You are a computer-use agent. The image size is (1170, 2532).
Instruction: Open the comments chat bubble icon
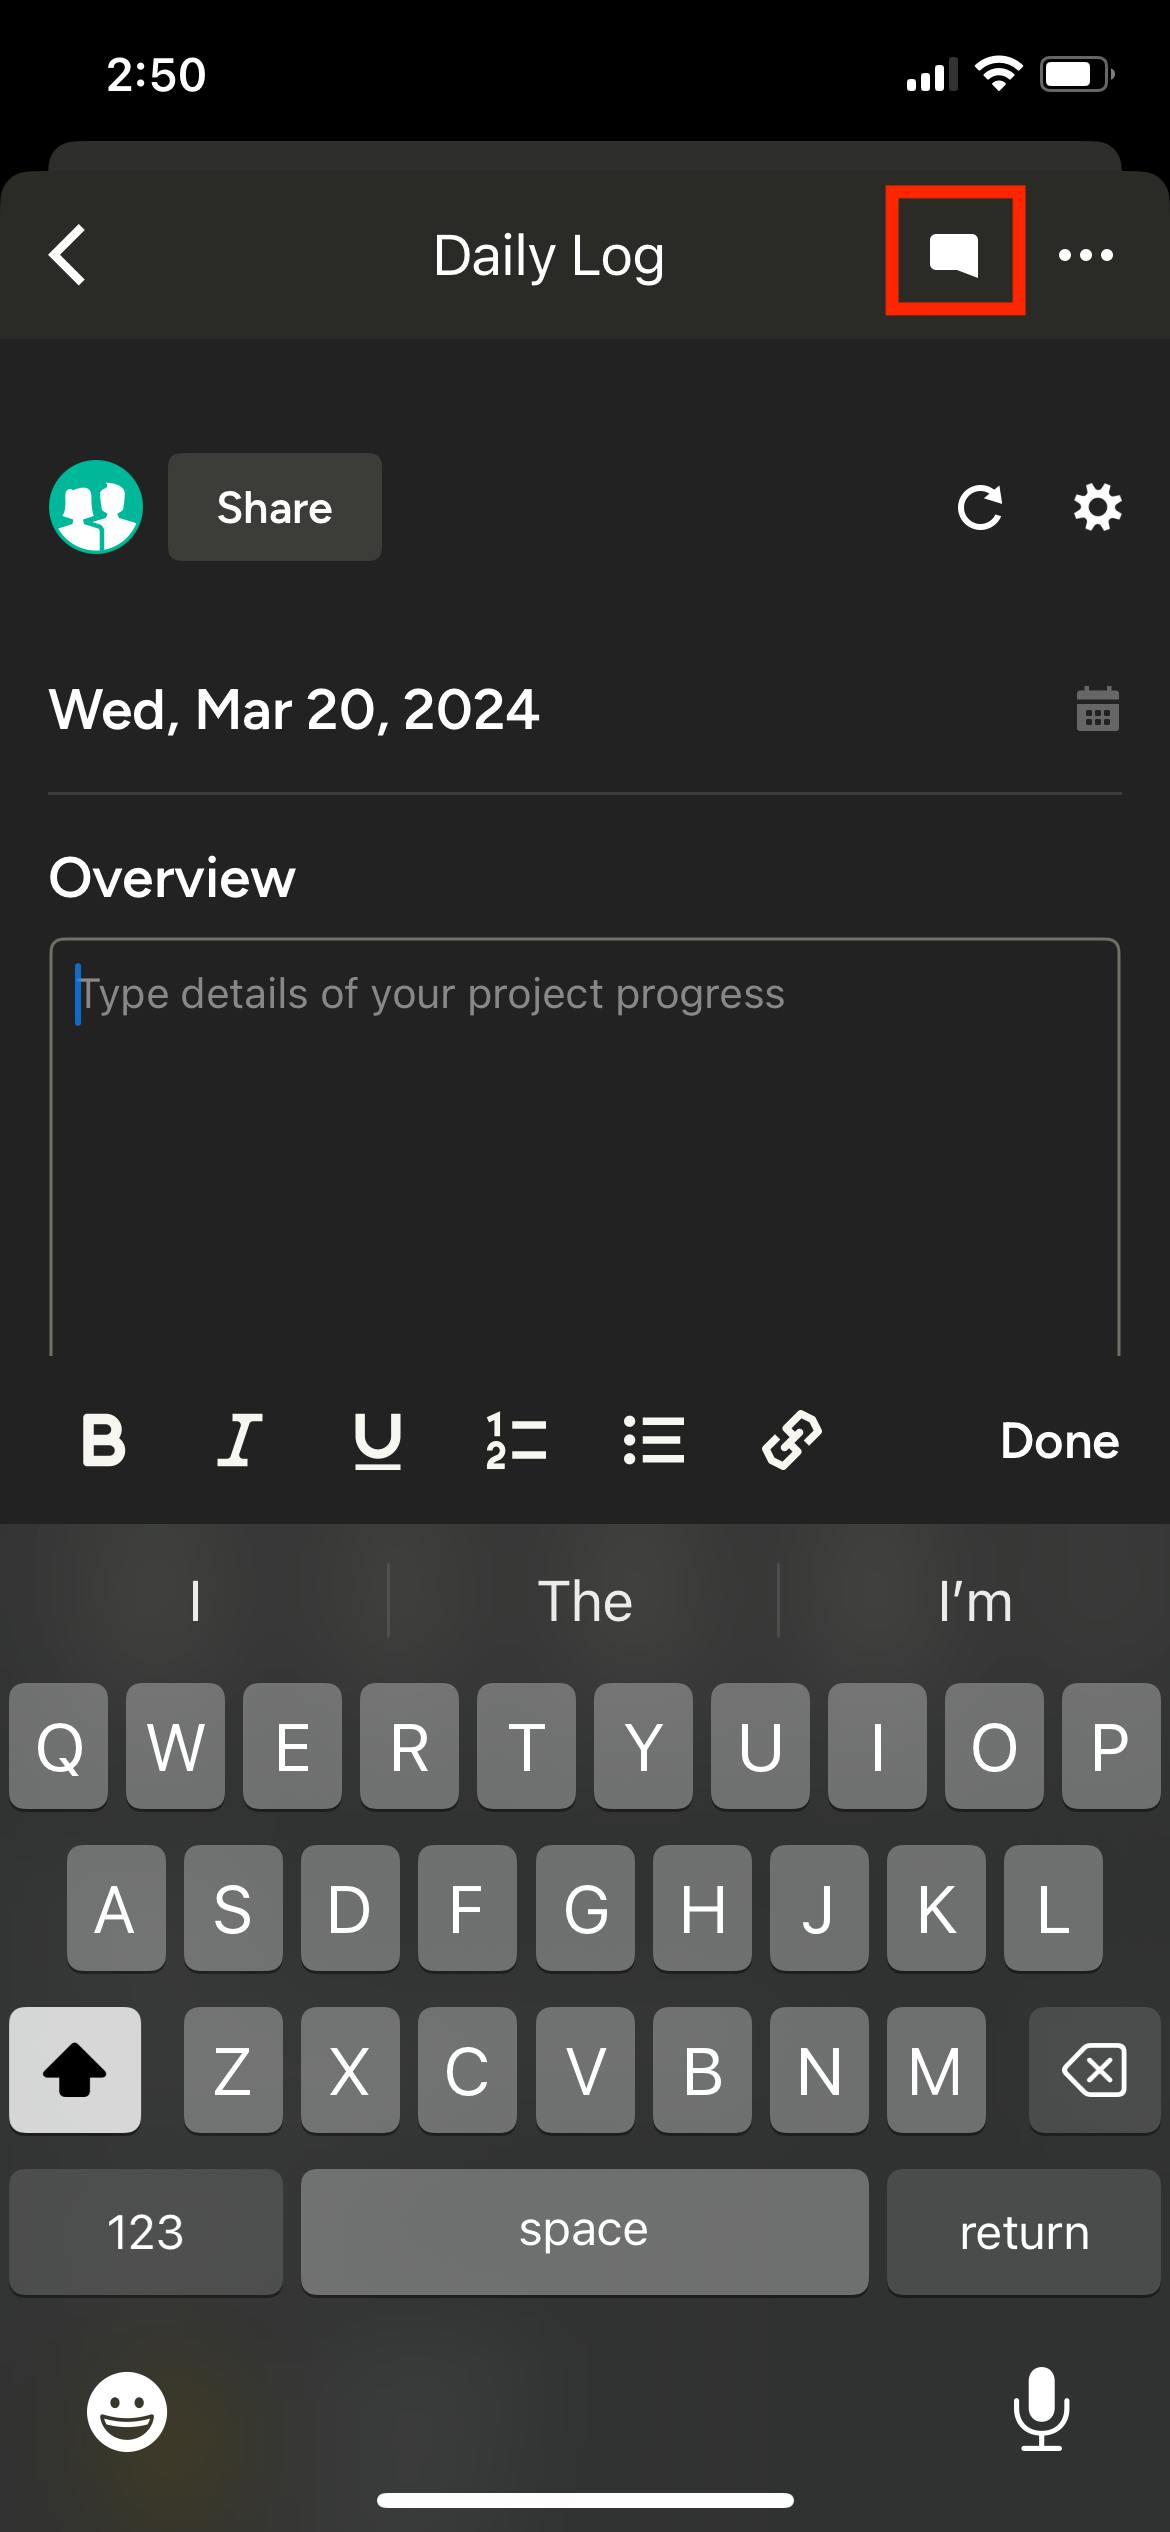pos(954,254)
